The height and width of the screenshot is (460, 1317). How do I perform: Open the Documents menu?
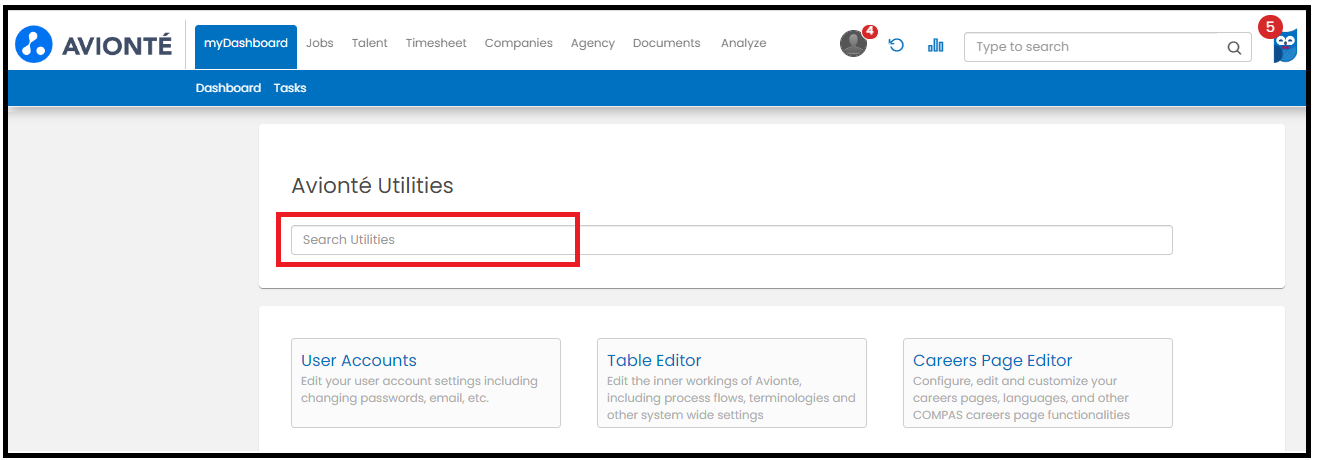click(x=667, y=43)
